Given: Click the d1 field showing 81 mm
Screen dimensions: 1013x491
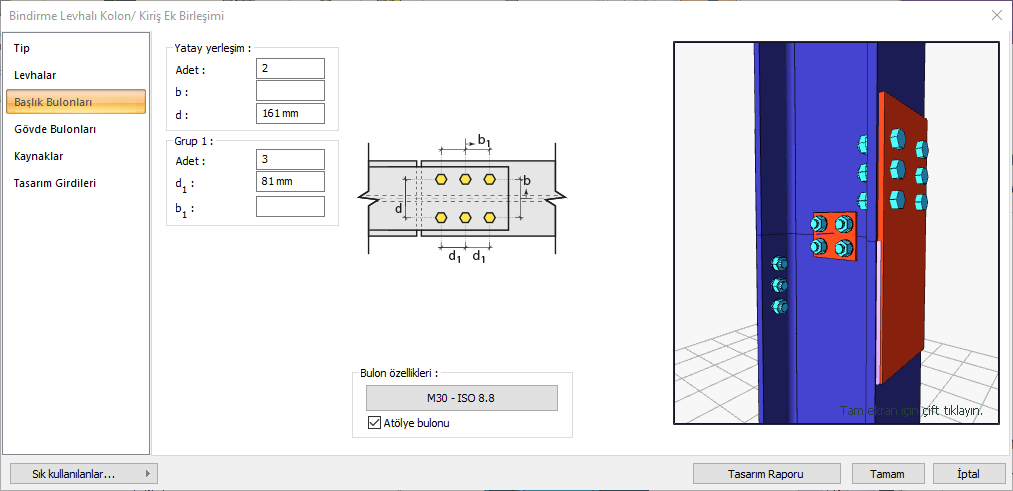Looking at the screenshot, I should click(290, 182).
